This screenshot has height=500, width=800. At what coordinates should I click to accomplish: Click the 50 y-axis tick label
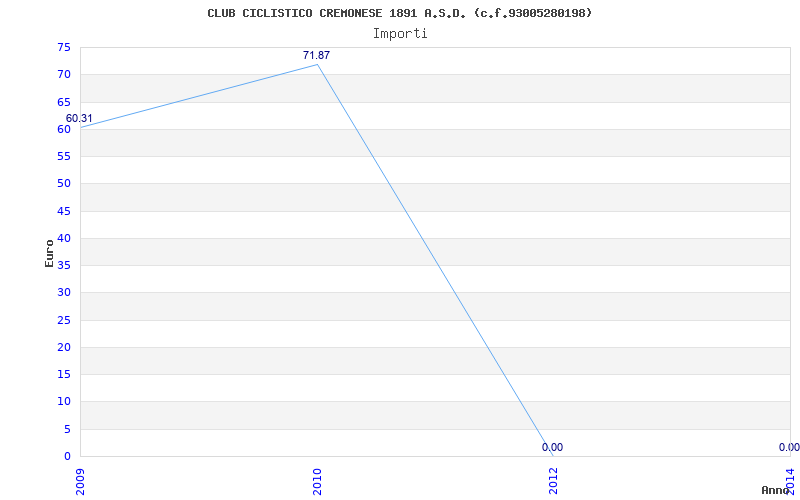[64, 184]
